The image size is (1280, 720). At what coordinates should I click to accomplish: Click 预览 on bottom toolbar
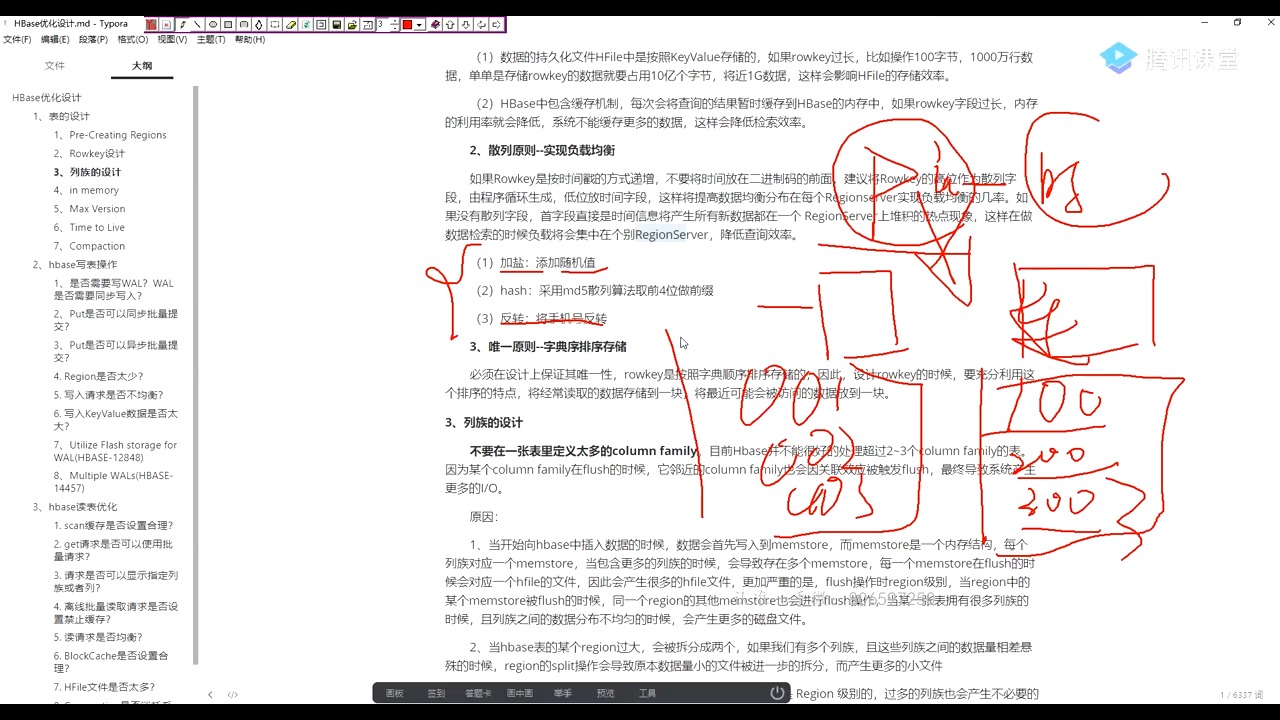[x=605, y=693]
